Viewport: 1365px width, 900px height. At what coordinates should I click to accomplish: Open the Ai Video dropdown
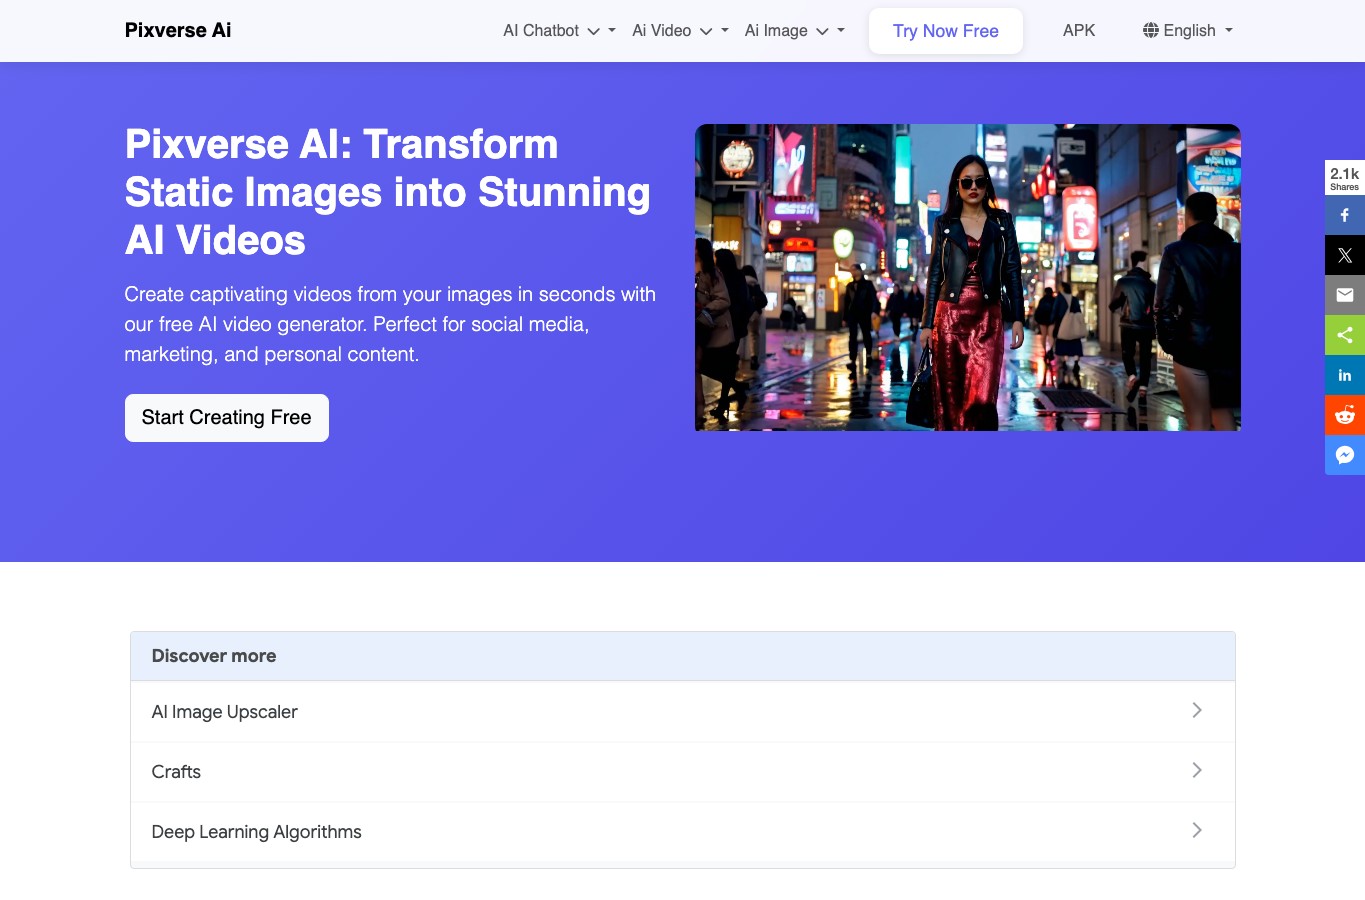point(680,31)
